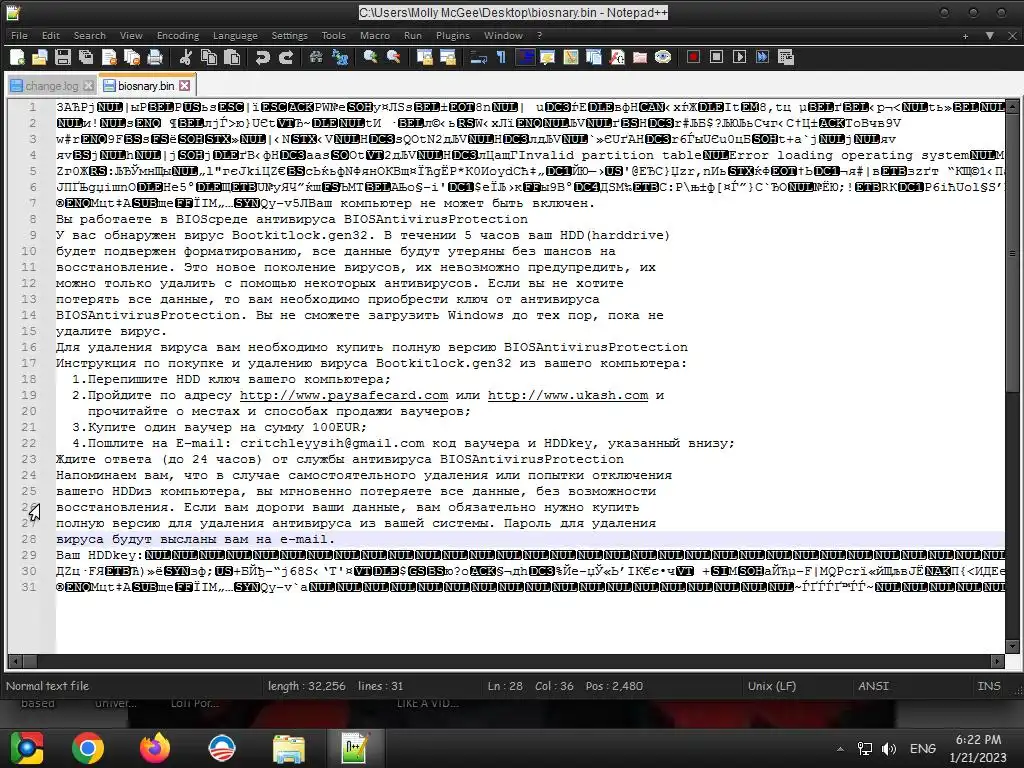The height and width of the screenshot is (768, 1024).
Task: Run macro multiple times with fast-forward icon
Action: click(762, 57)
